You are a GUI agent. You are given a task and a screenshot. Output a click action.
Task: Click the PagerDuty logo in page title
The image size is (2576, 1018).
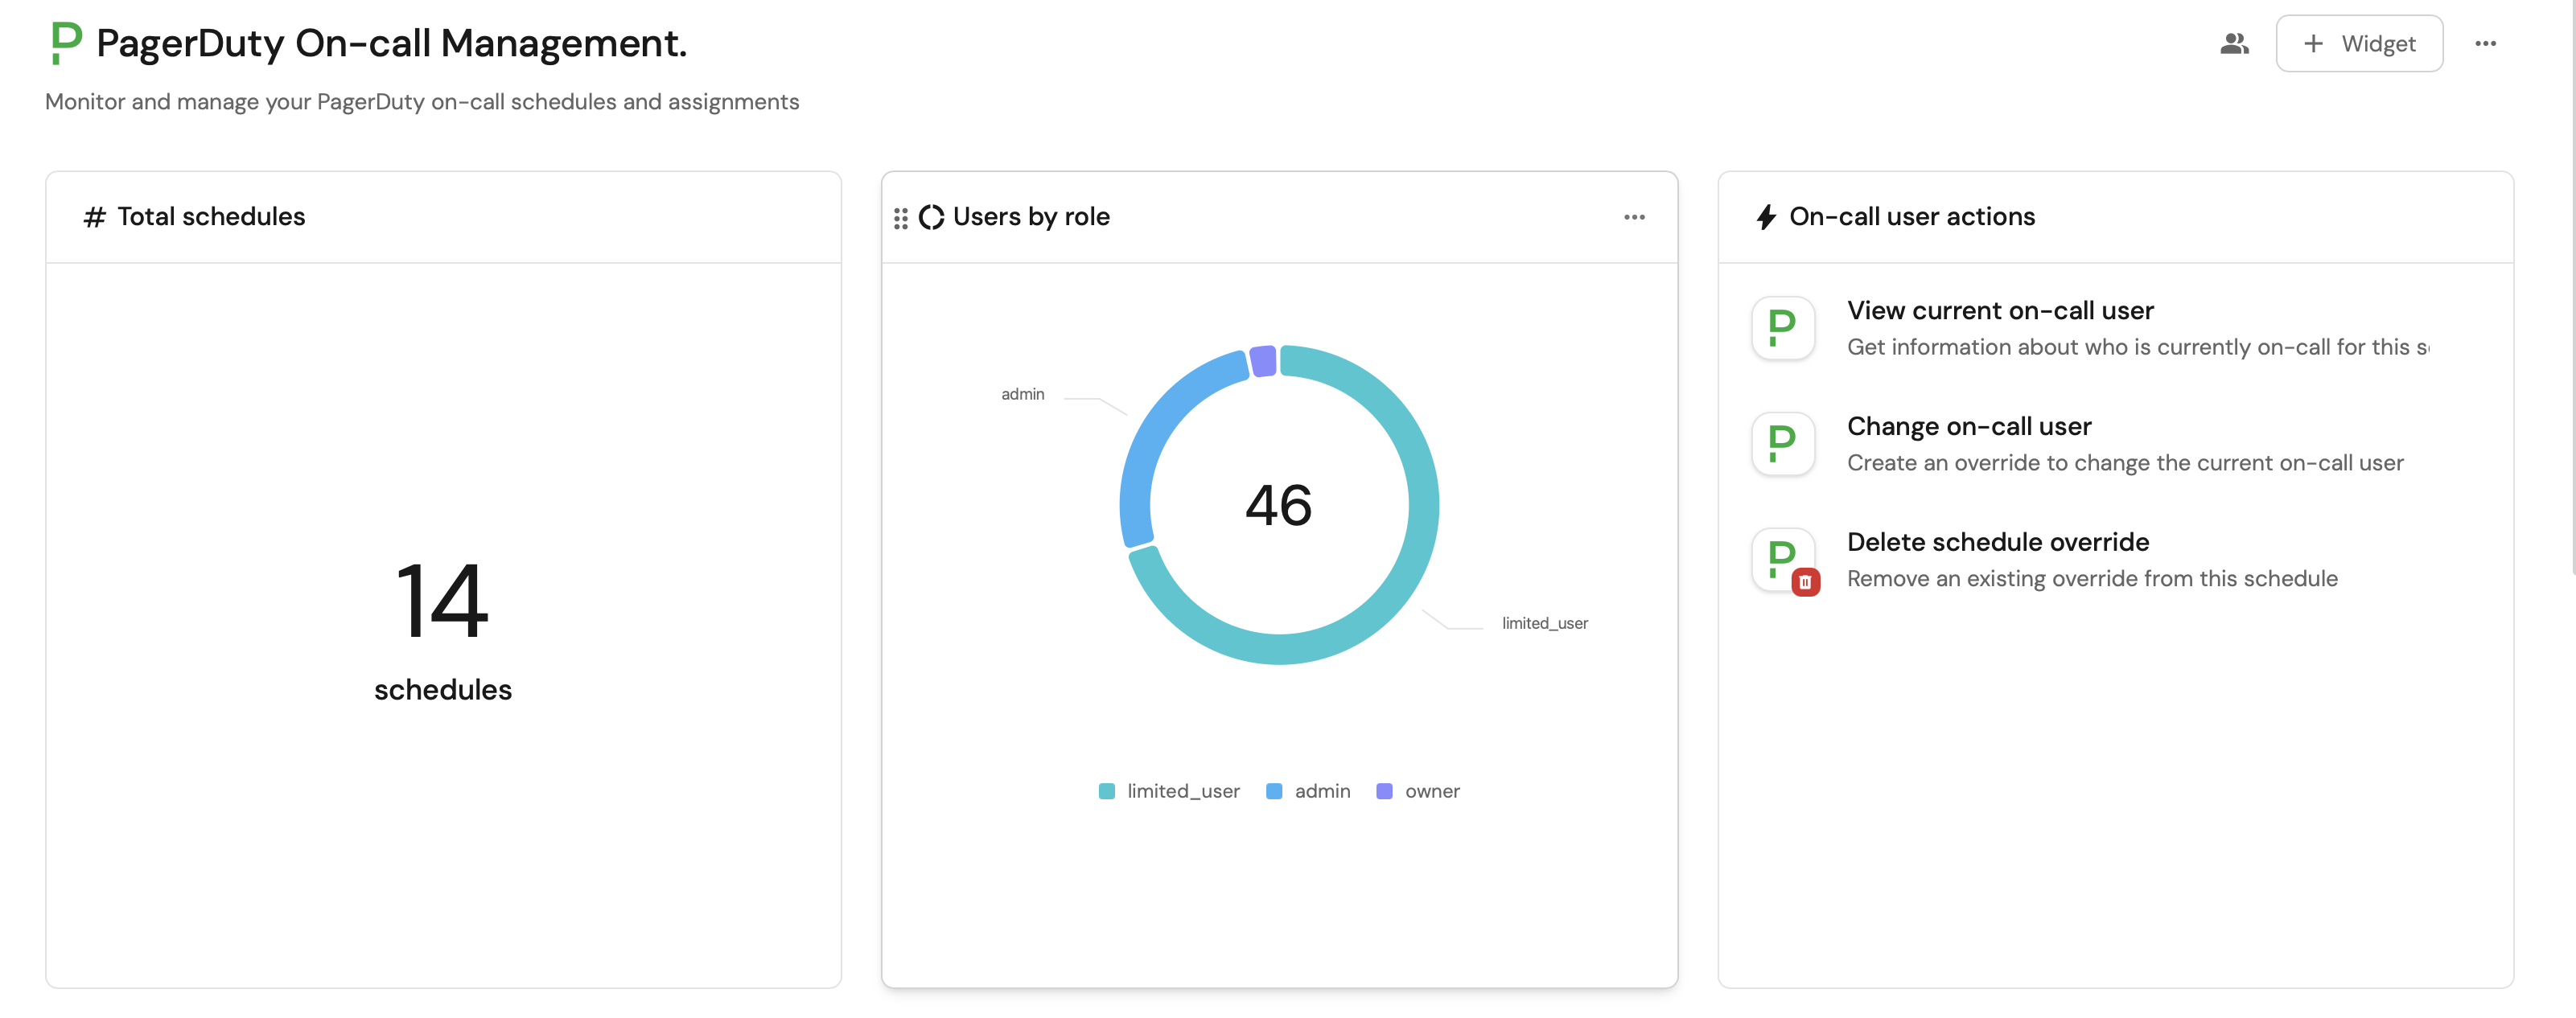tap(66, 43)
